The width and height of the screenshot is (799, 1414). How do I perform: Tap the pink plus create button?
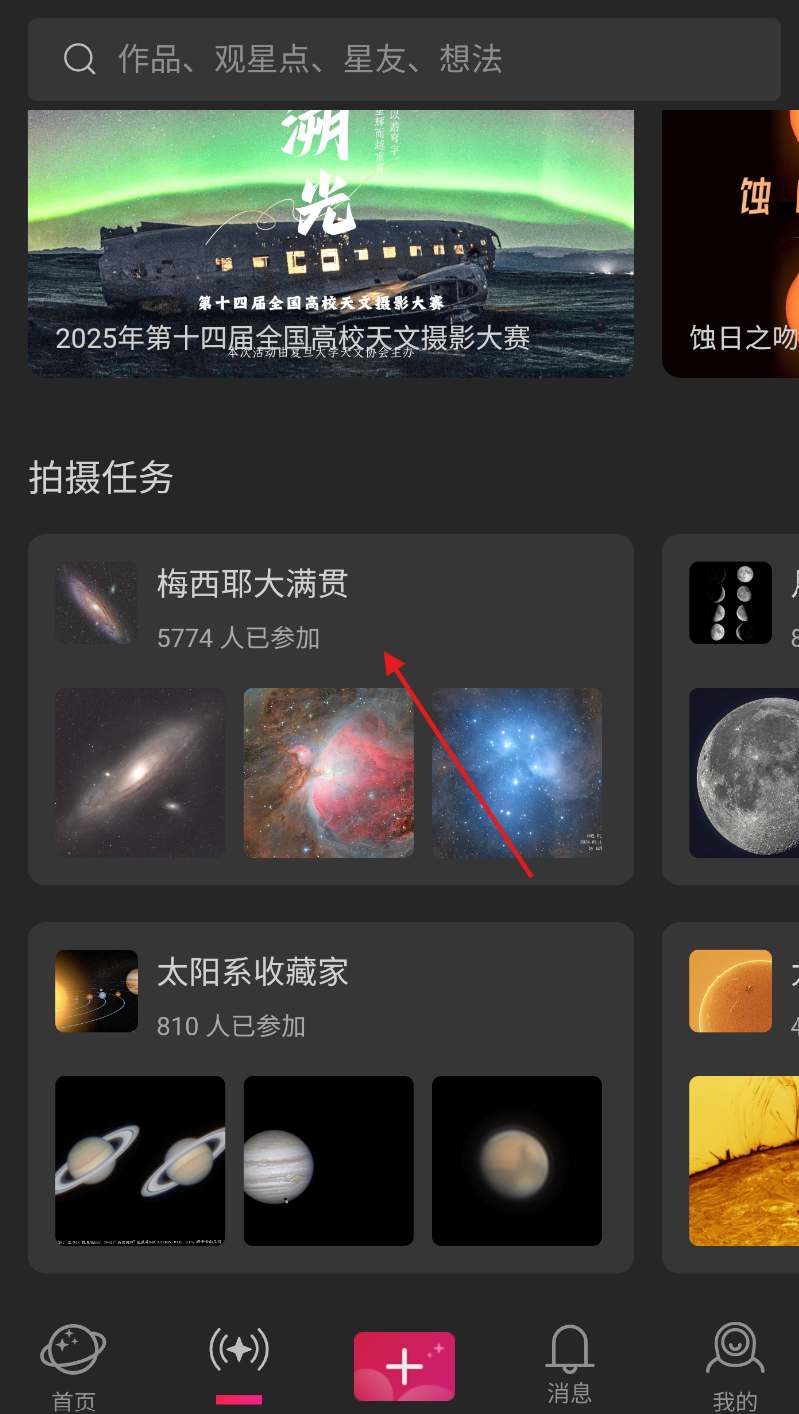pyautogui.click(x=404, y=1366)
